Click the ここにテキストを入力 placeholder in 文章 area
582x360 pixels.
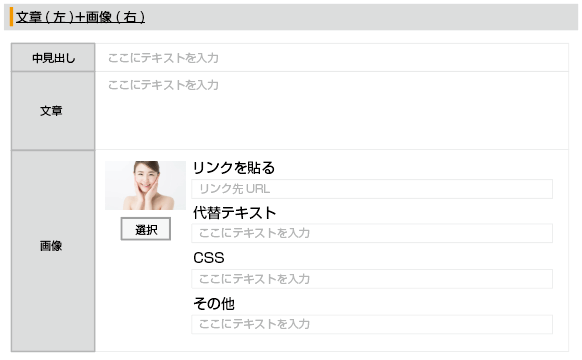[x=163, y=85]
